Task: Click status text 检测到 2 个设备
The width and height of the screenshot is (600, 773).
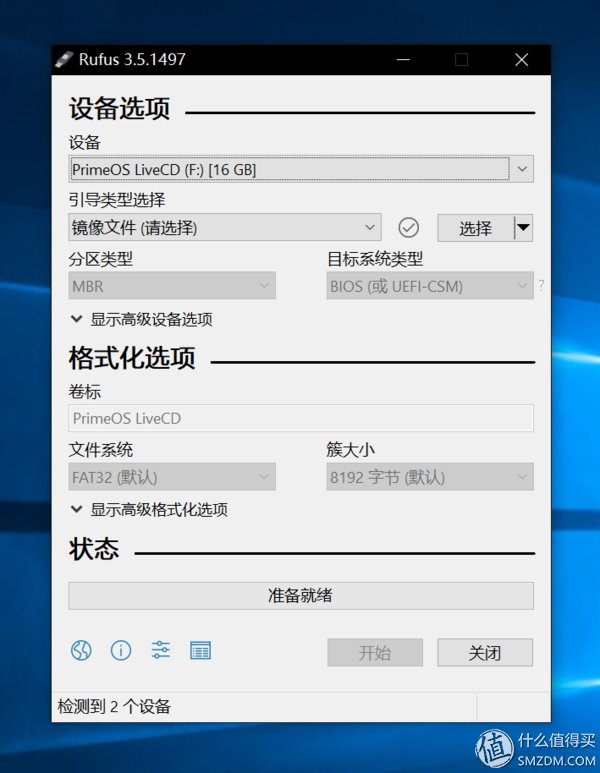Action: pyautogui.click(x=114, y=706)
